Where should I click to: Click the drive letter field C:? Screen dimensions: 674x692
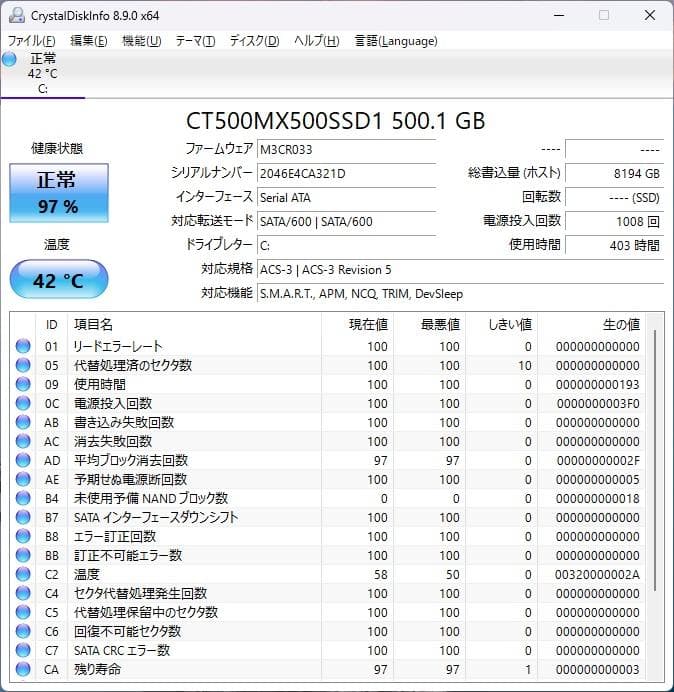coord(346,245)
